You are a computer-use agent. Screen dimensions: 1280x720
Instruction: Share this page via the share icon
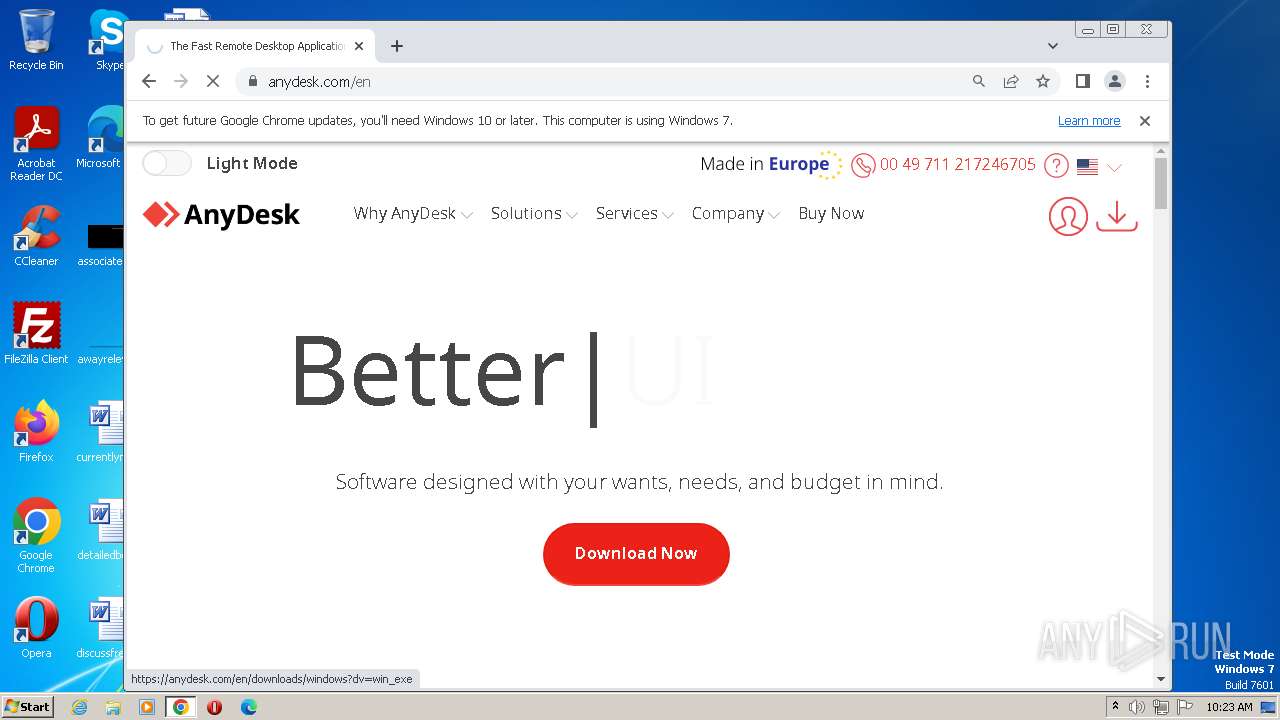click(1011, 81)
